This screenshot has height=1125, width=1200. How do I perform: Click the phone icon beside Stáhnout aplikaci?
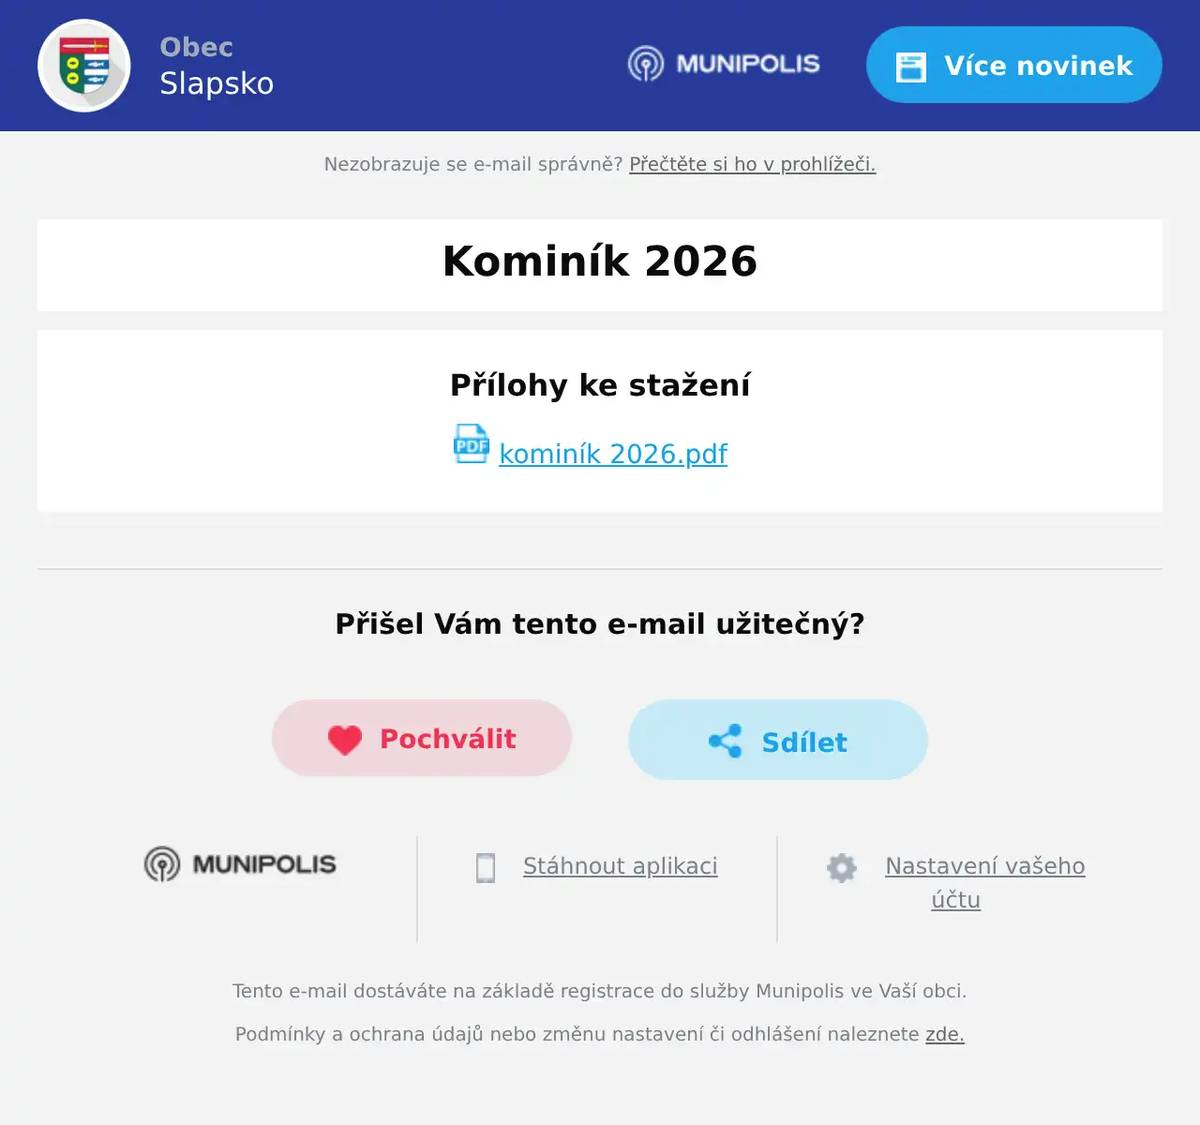tap(486, 867)
